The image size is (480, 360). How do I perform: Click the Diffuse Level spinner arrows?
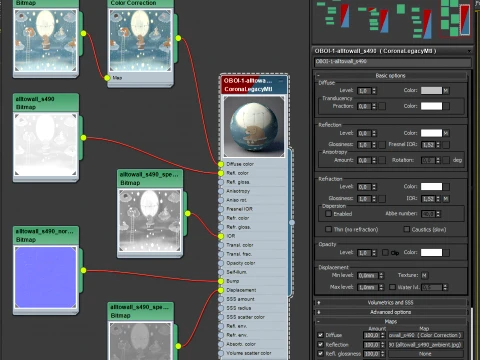374,91
